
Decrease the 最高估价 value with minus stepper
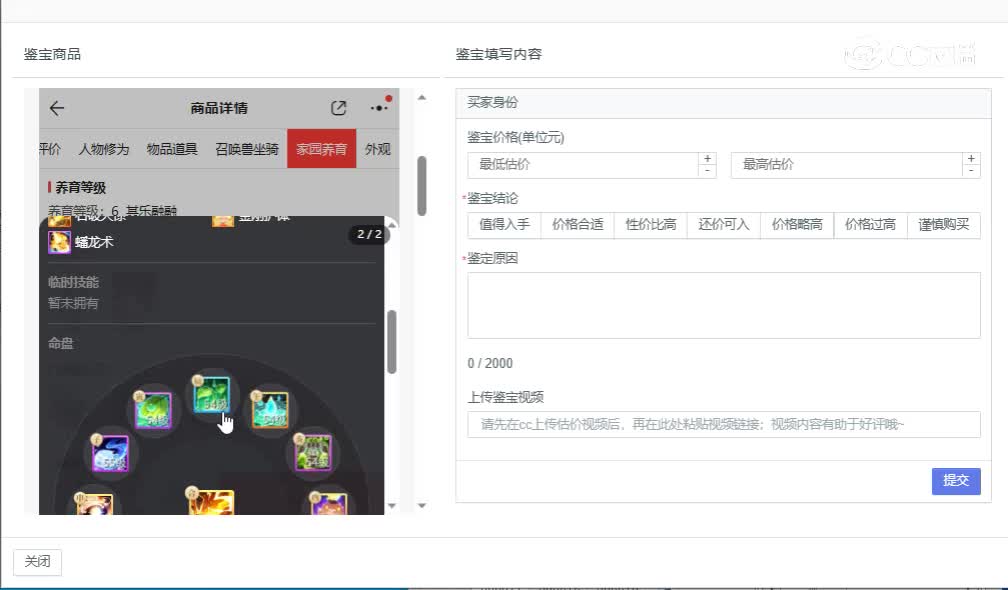pos(971,171)
